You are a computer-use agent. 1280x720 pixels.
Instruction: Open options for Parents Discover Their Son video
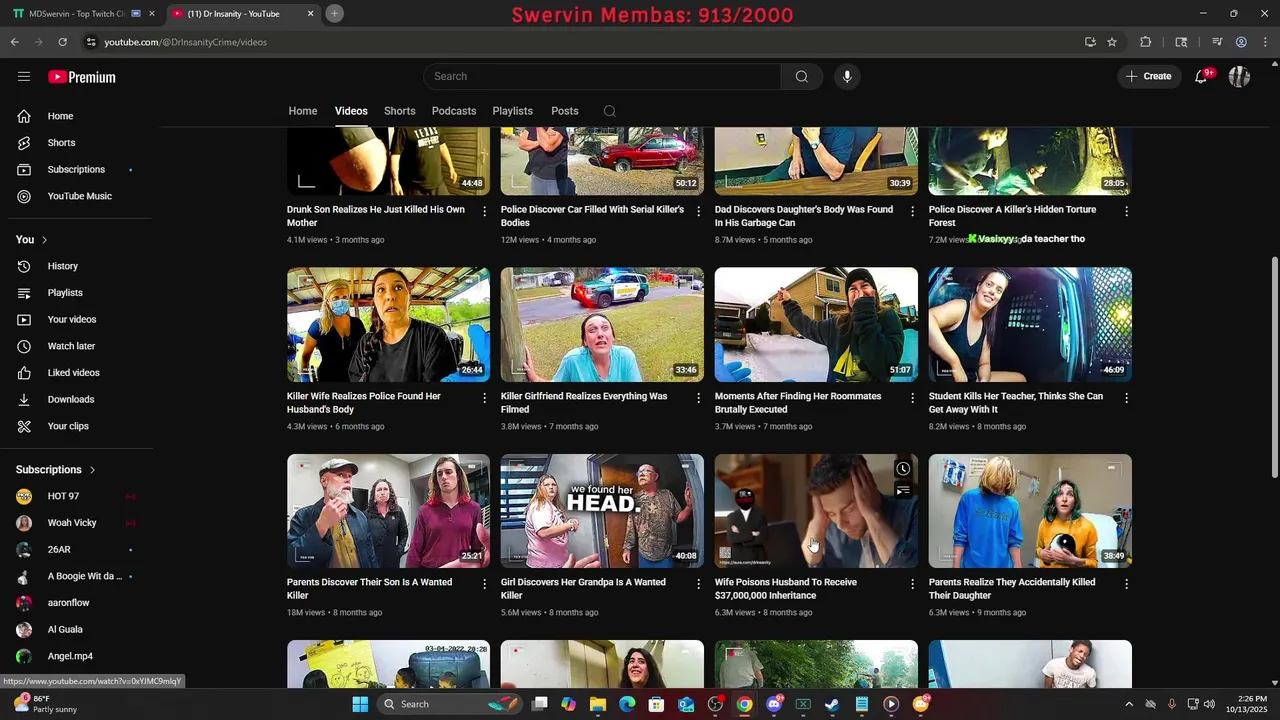(484, 584)
